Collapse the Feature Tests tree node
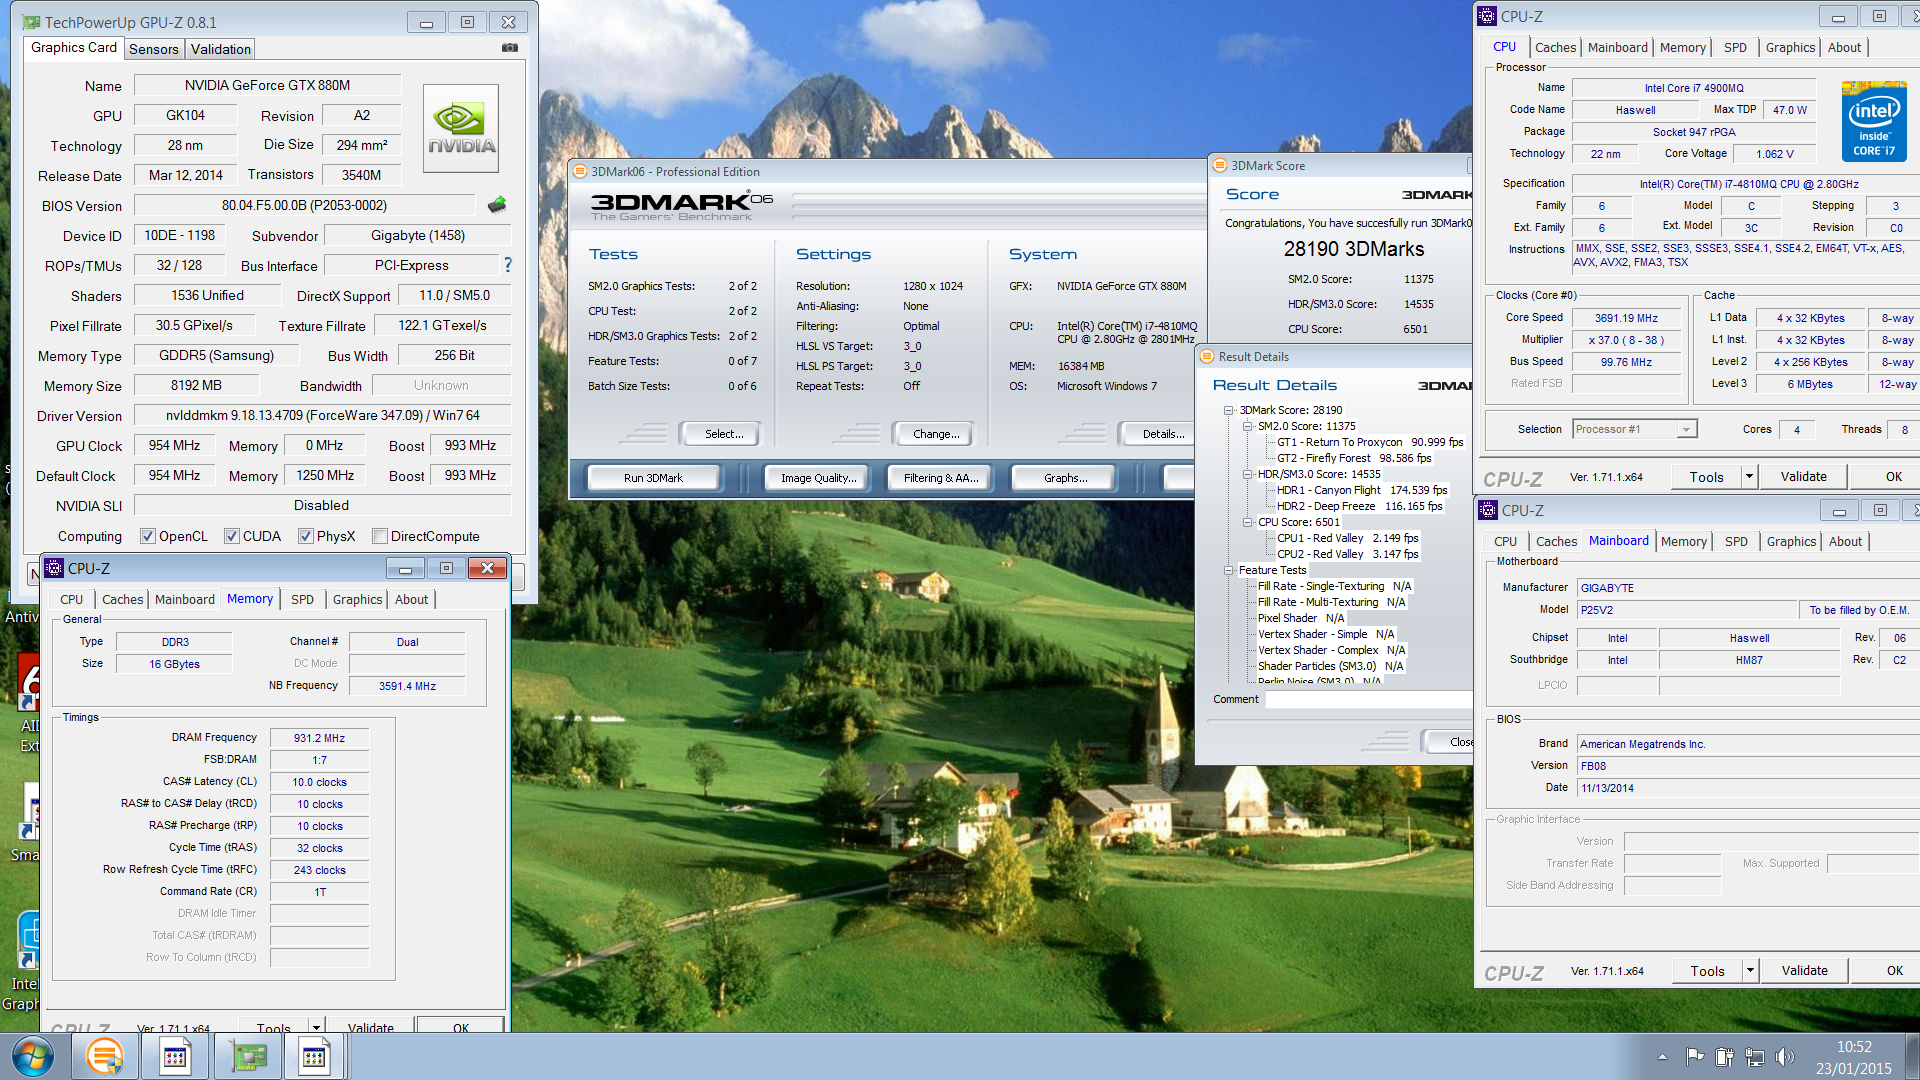Screen dimensions: 1920x1080 click(x=1229, y=570)
